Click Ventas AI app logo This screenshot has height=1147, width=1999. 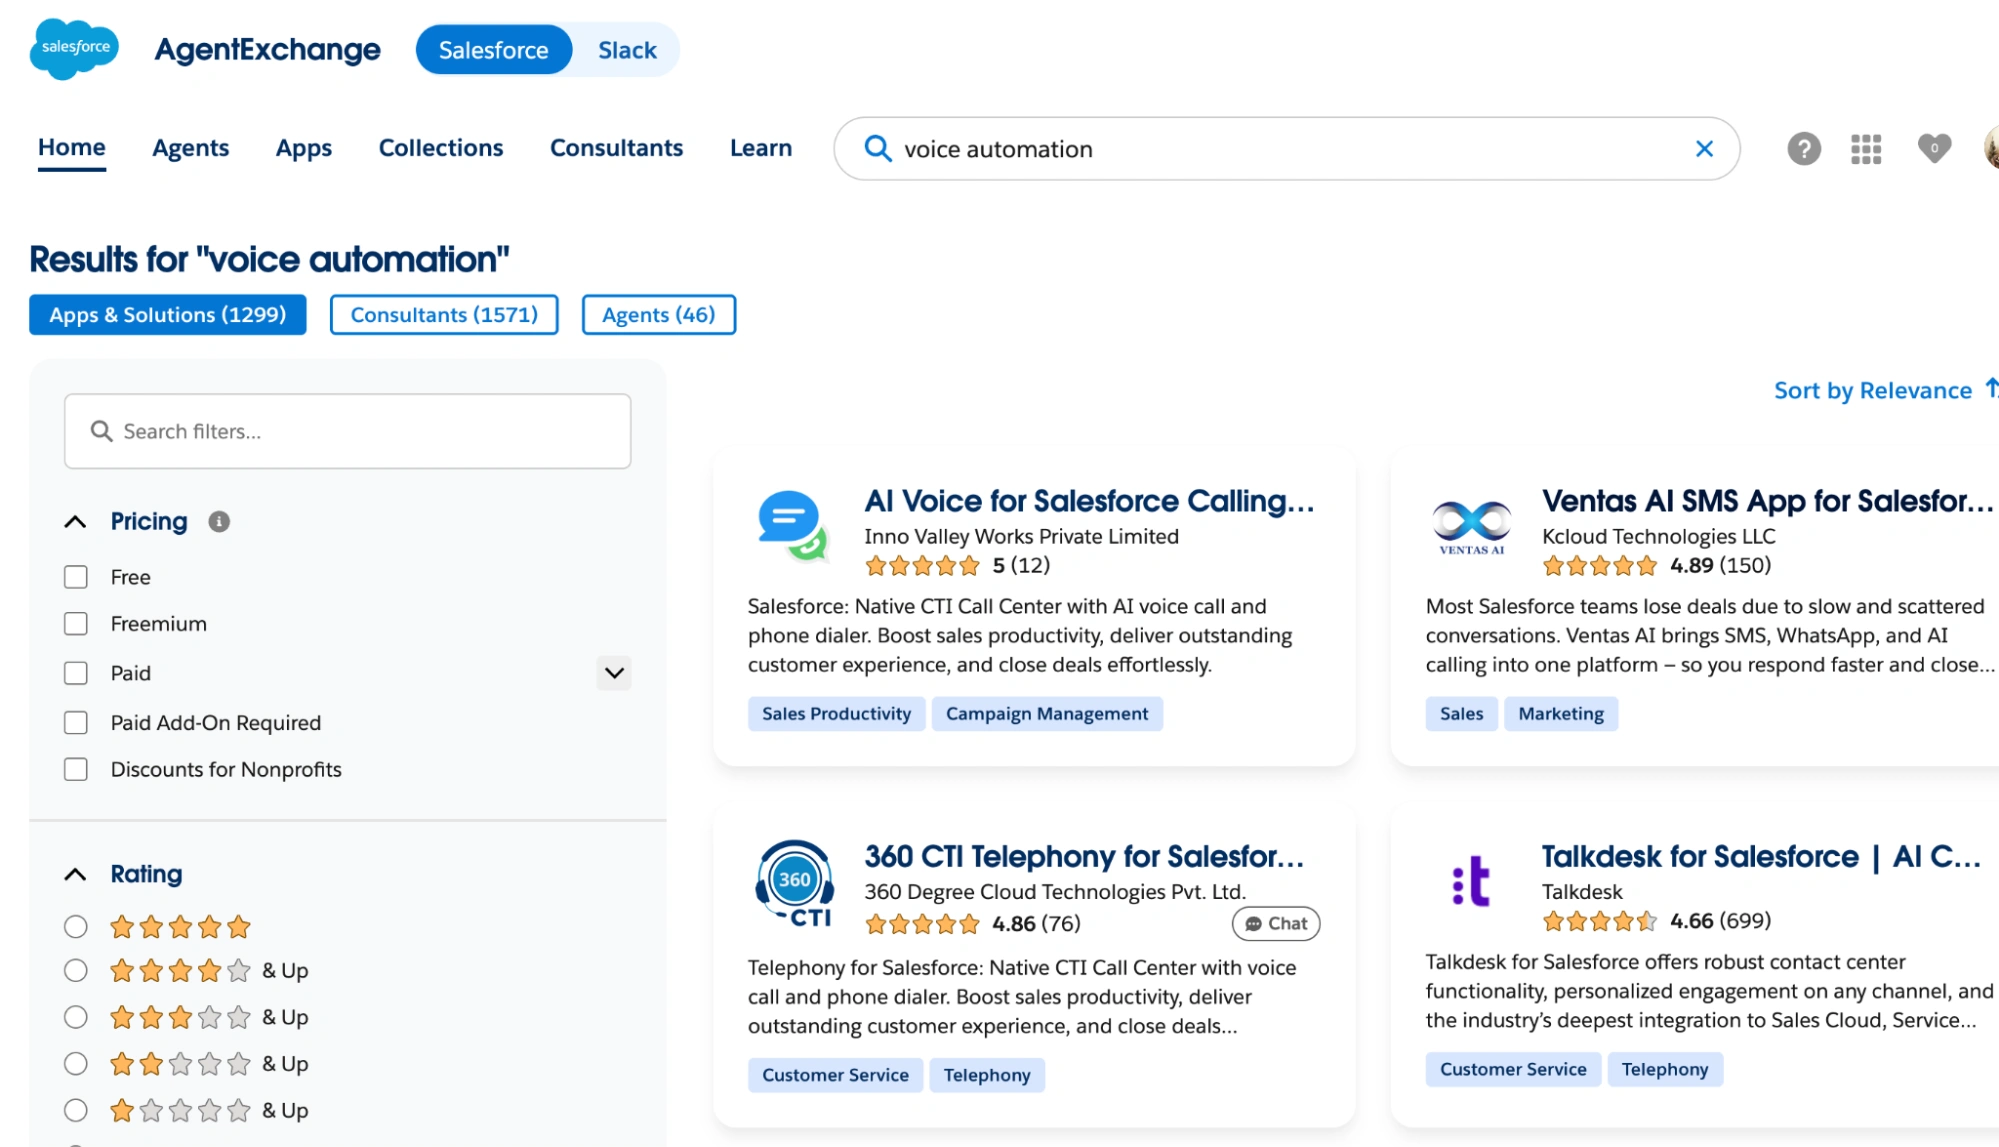(1471, 526)
